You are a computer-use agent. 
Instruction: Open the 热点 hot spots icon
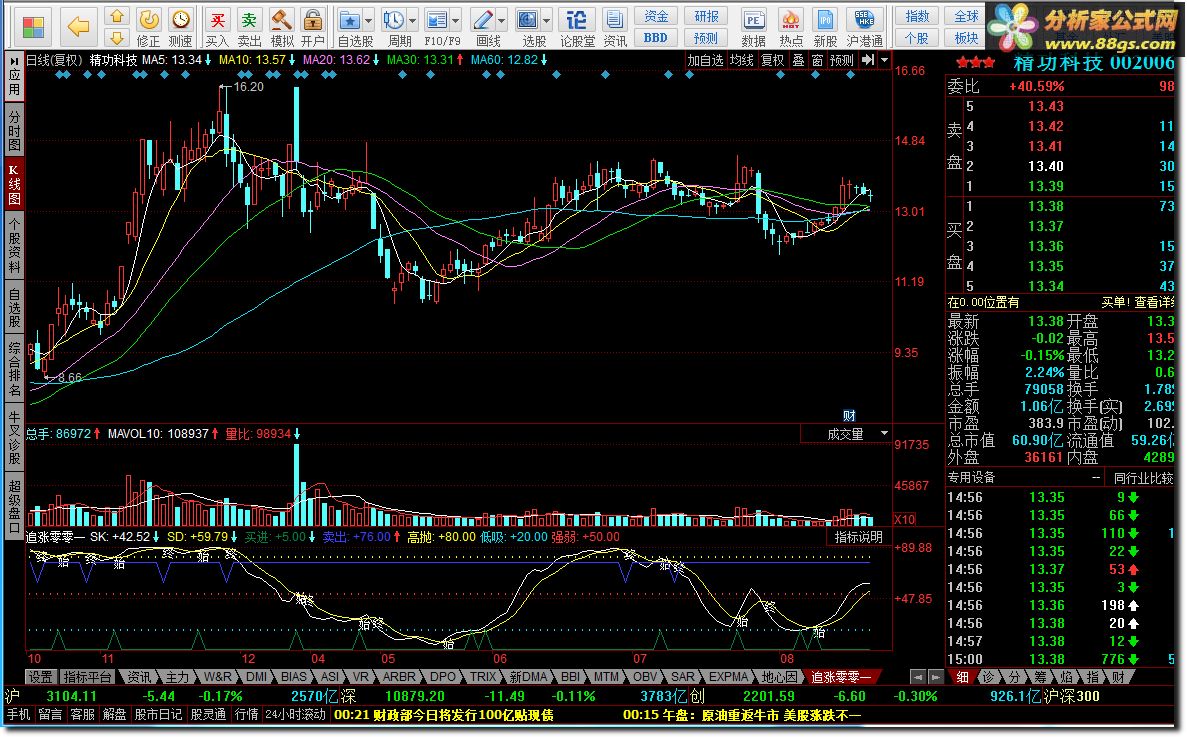click(x=791, y=27)
